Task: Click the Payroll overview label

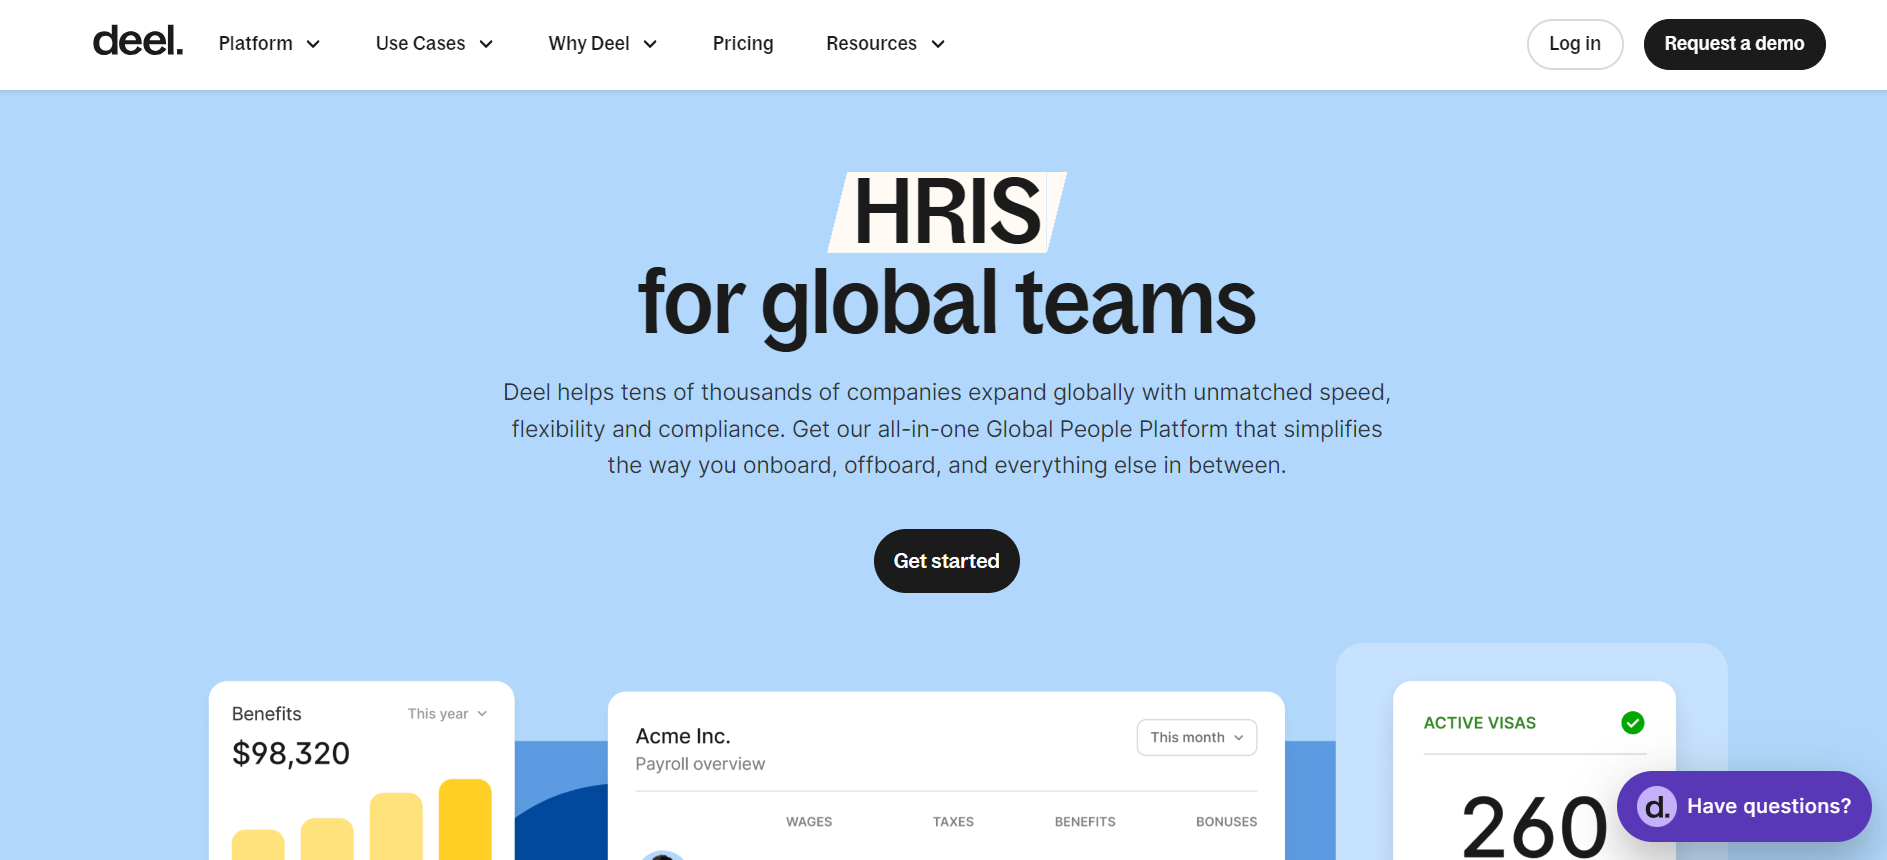Action: click(700, 764)
